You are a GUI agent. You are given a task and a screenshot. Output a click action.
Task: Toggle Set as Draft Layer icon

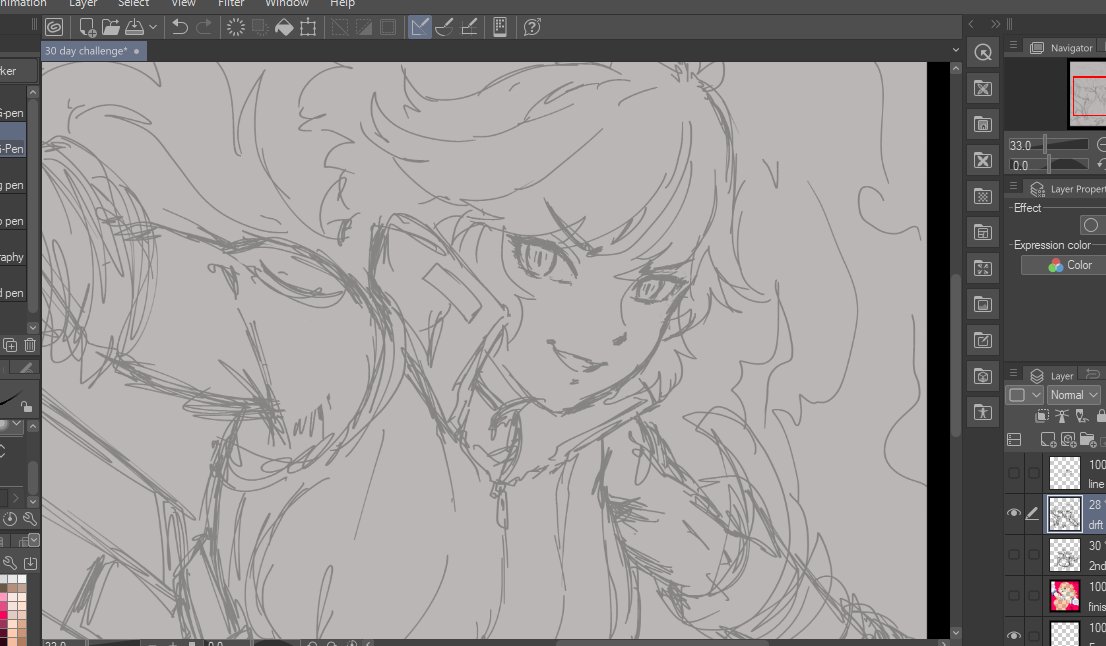[x=1081, y=417]
